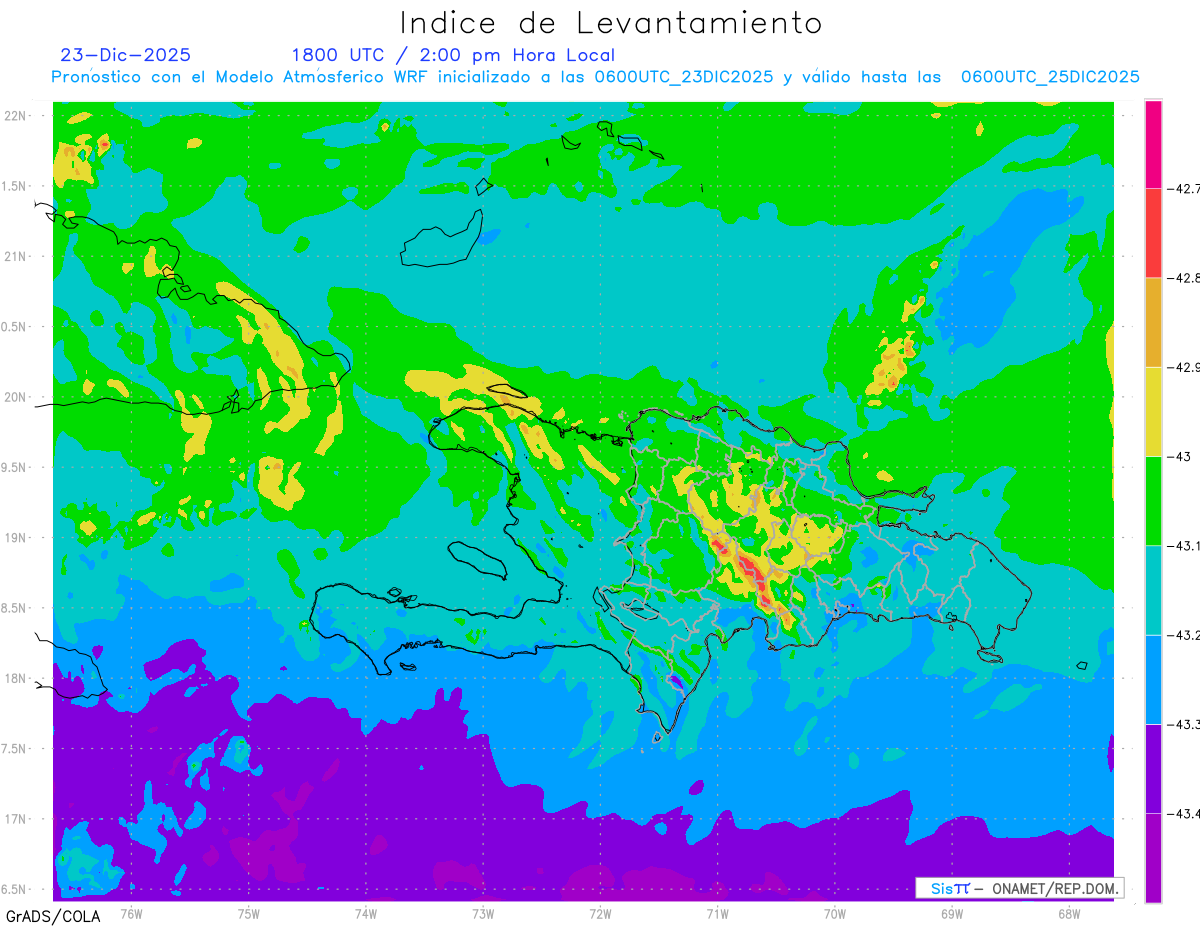Click the '74W' longitude label
Viewport: 1200px width, 927px height.
point(366,913)
